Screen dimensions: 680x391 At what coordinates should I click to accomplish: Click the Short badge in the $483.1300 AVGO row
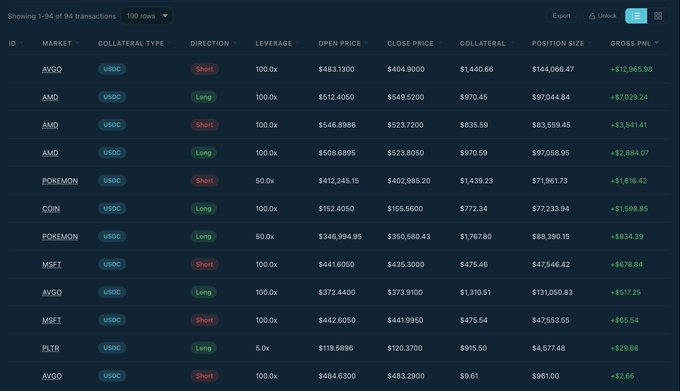[x=204, y=69]
